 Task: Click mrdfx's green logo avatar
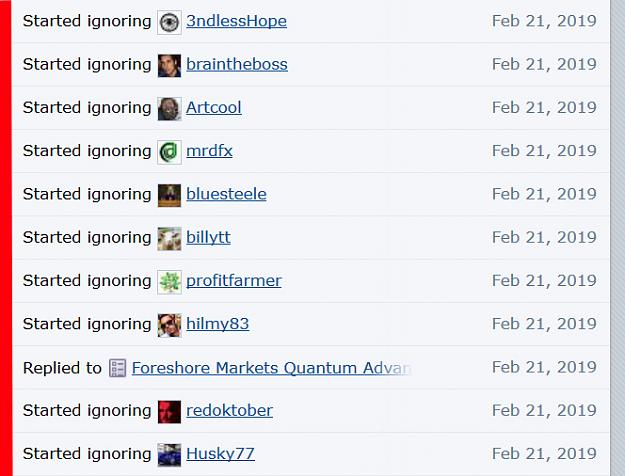pyautogui.click(x=169, y=152)
